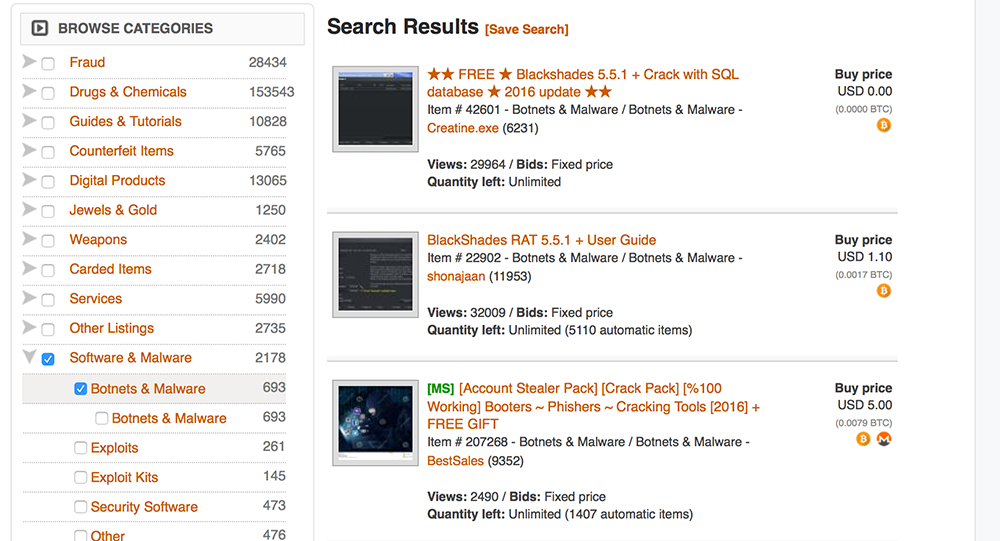Tick the Exploits subcategory checkbox
Viewport: 1000px width, 541px height.
pos(80,448)
